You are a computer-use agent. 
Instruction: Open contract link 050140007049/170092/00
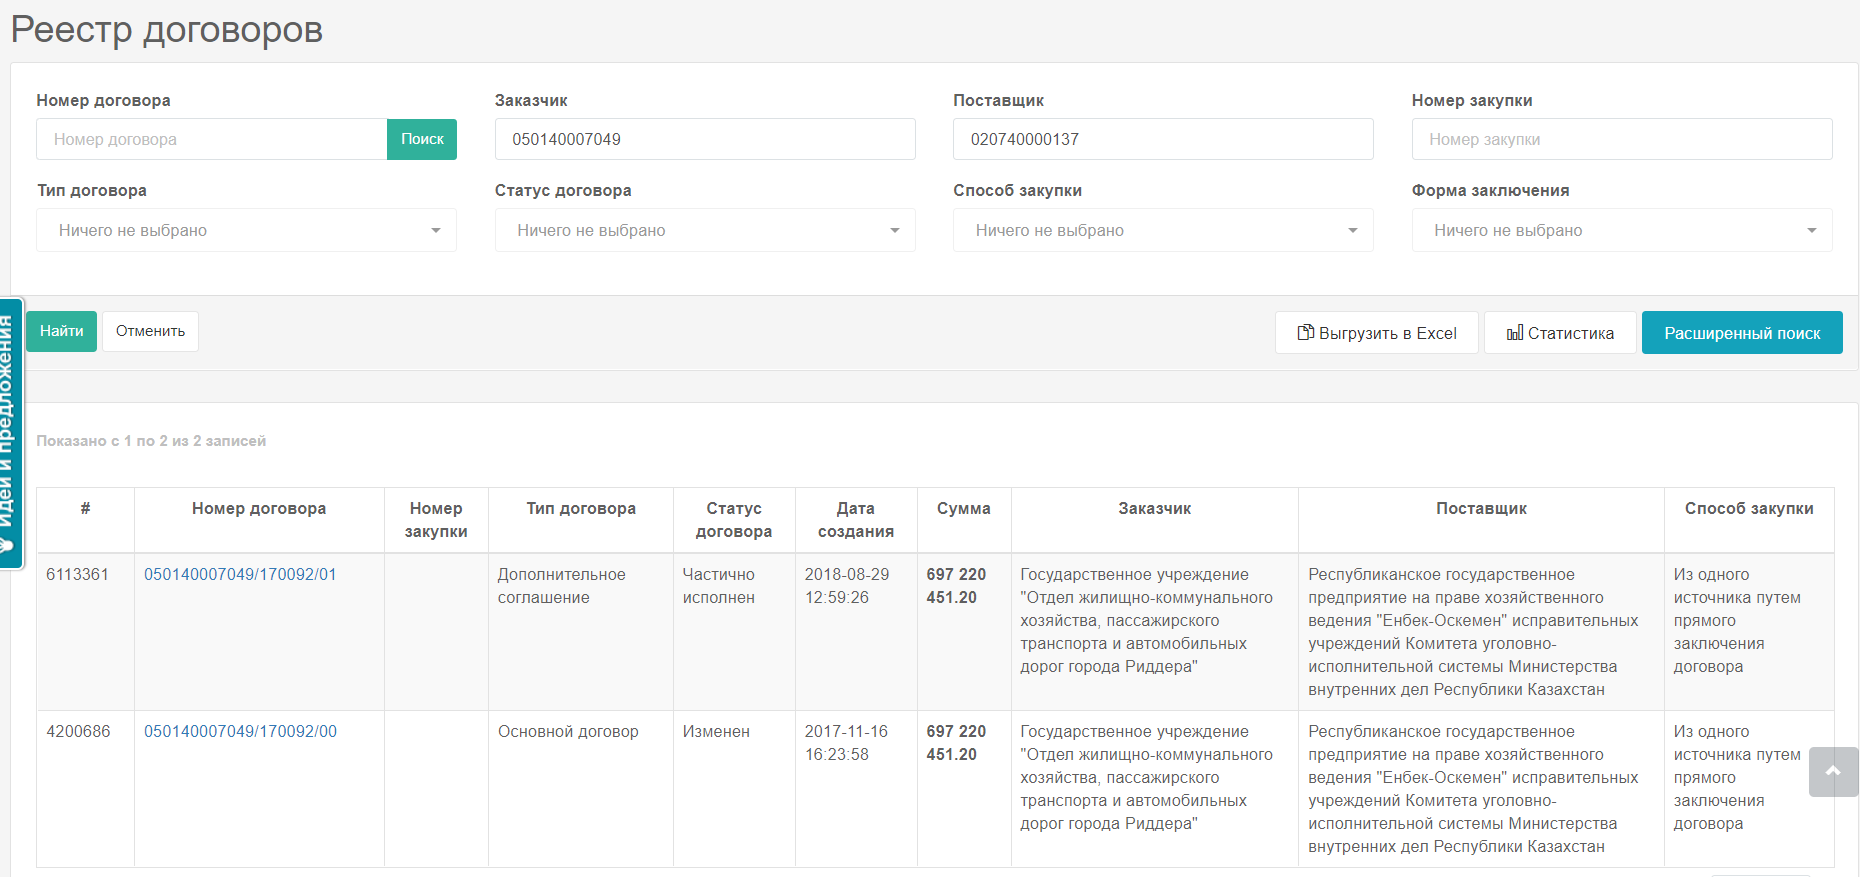coord(240,732)
